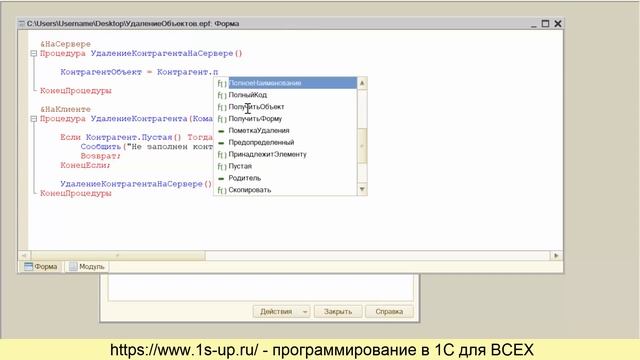Expand Действия dropdown arrow
The height and width of the screenshot is (360, 640).
pos(305,311)
